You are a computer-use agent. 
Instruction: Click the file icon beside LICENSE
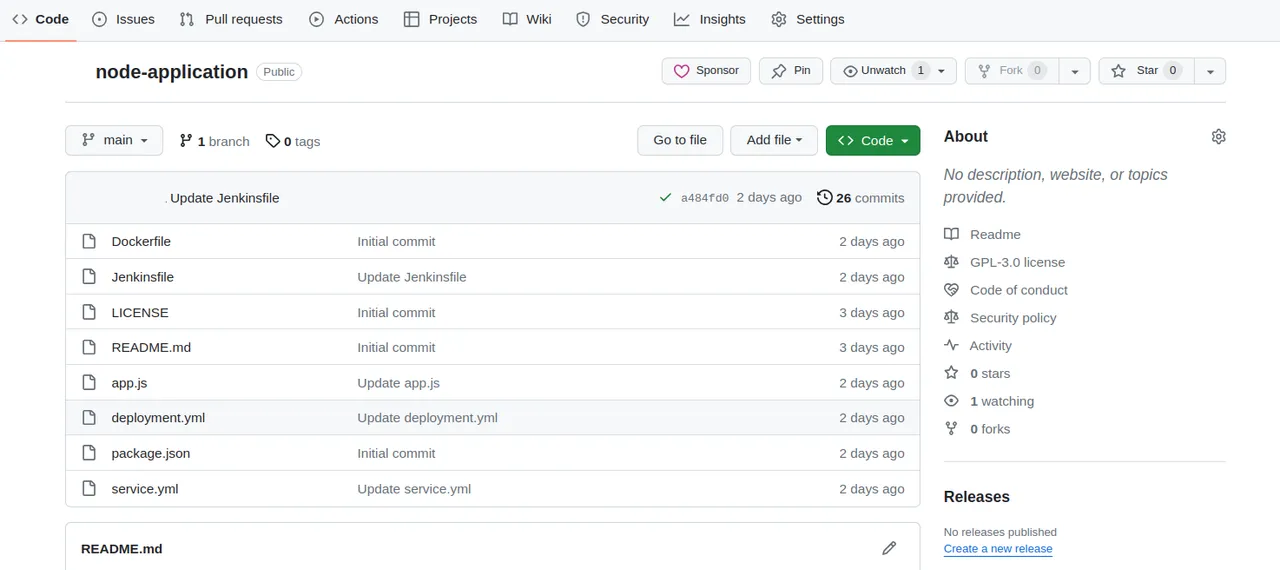click(90, 312)
